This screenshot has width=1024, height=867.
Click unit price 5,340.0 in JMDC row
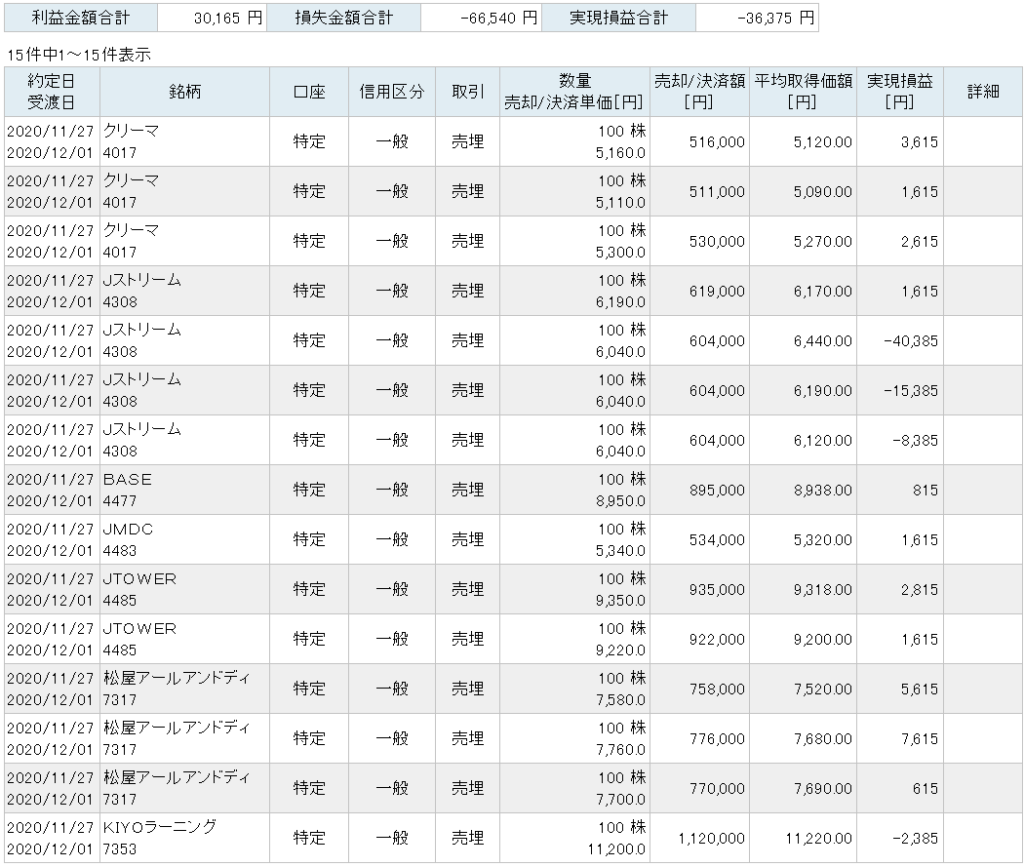click(620, 551)
